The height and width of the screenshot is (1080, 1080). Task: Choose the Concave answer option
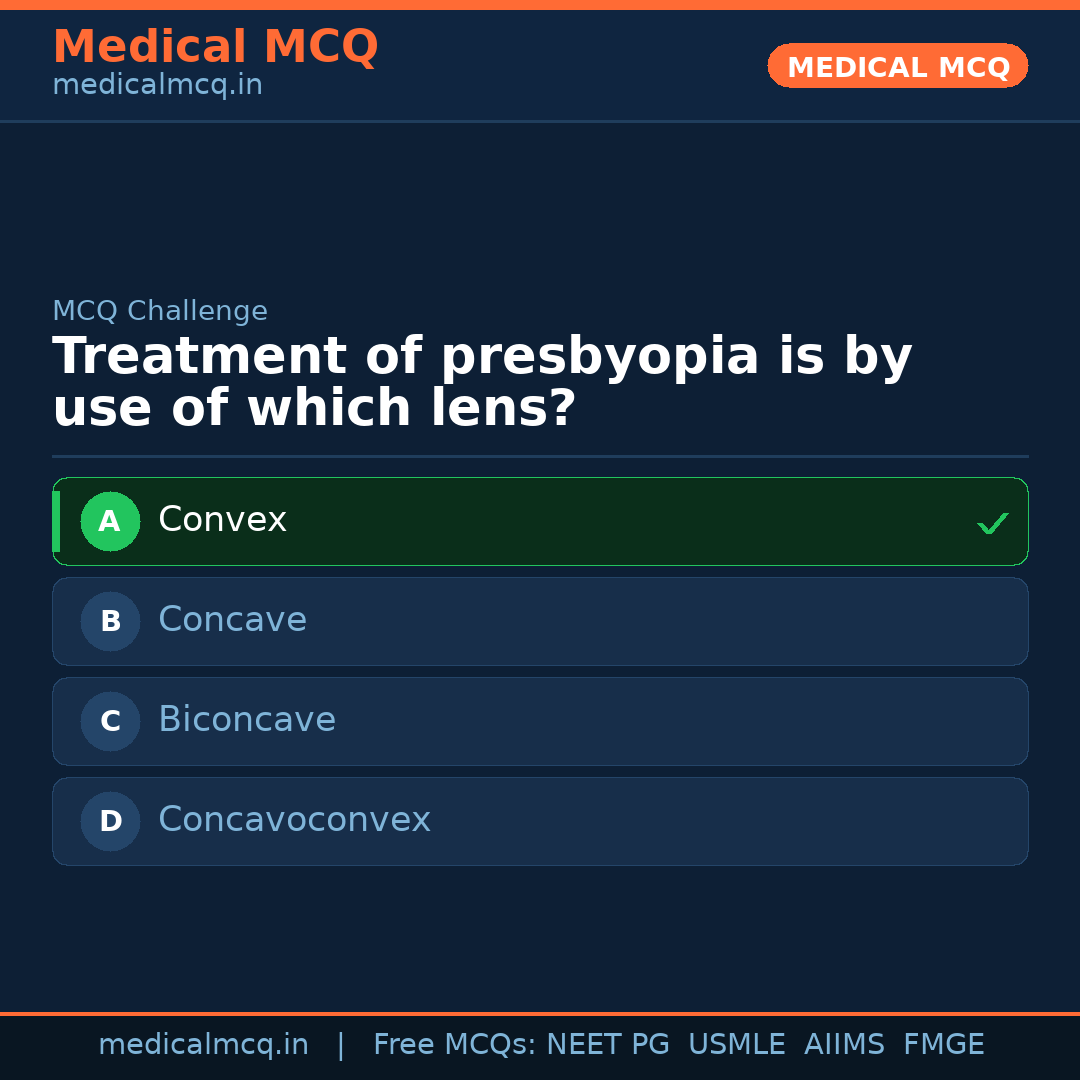(232, 620)
